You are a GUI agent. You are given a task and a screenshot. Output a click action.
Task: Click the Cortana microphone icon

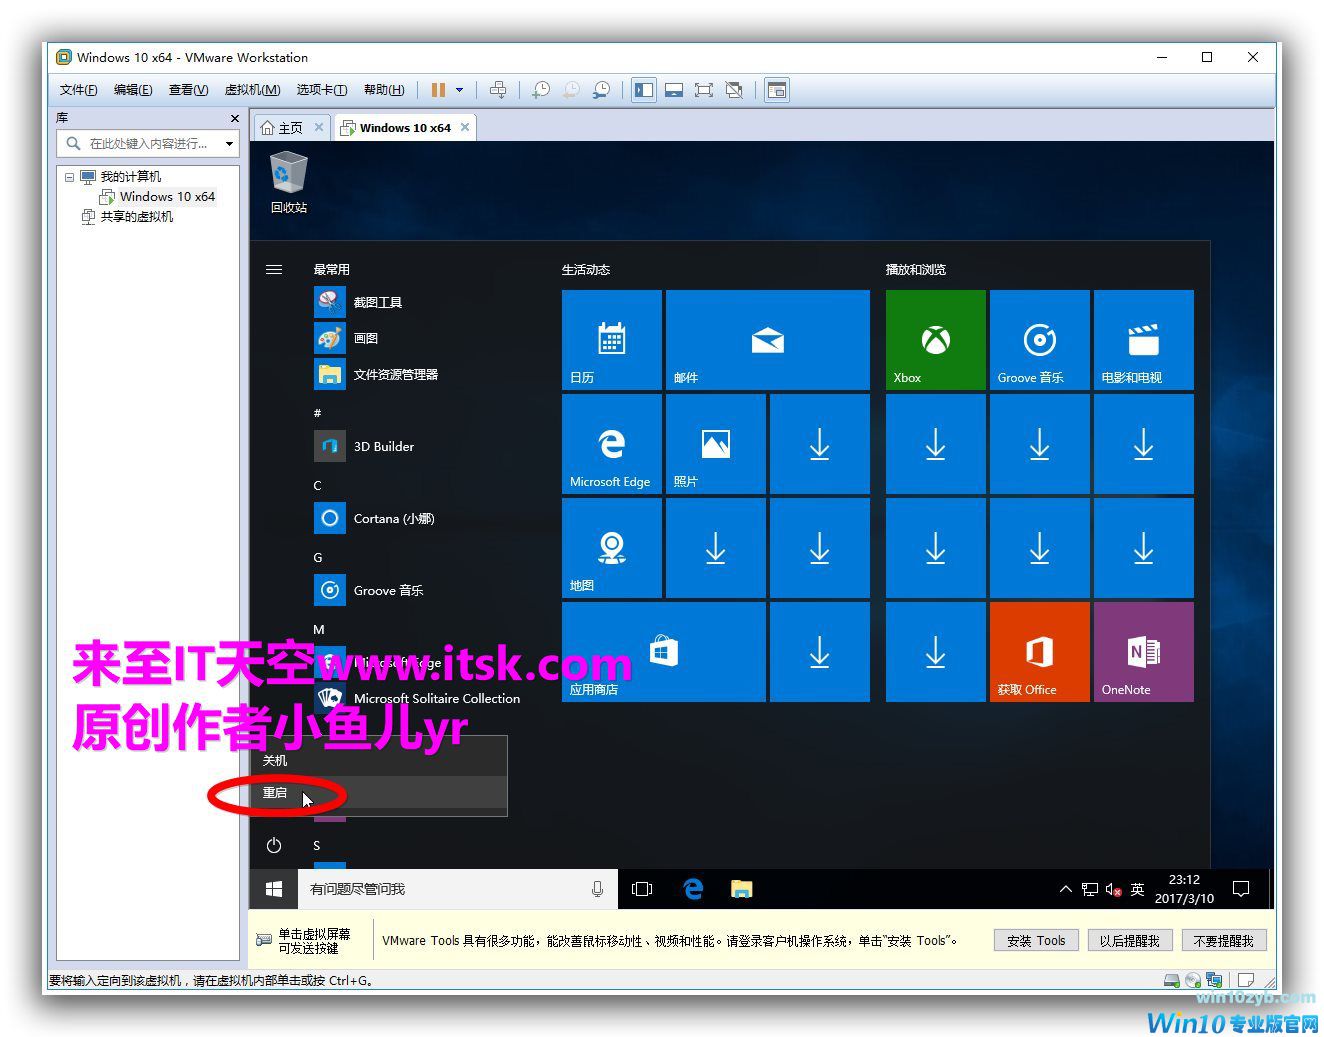click(x=598, y=889)
